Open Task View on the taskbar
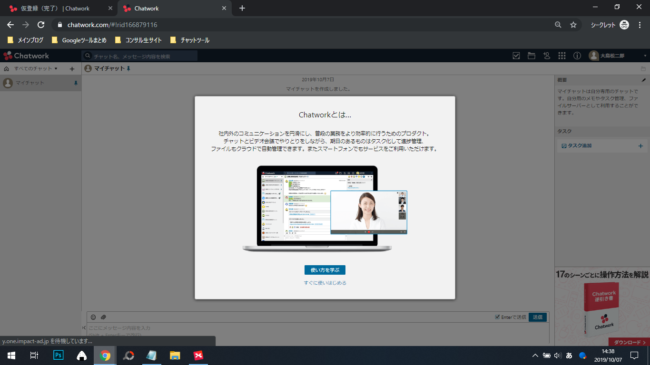650x365 pixels. [x=34, y=355]
